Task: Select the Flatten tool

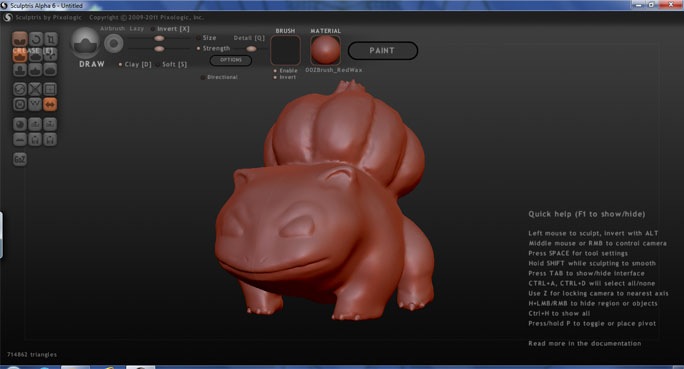Action: [x=35, y=55]
